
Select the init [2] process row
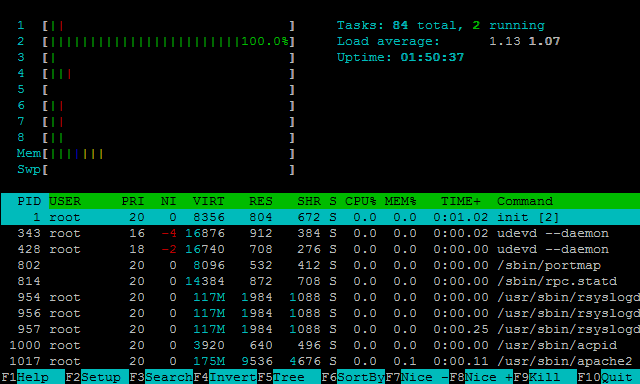pos(320,217)
